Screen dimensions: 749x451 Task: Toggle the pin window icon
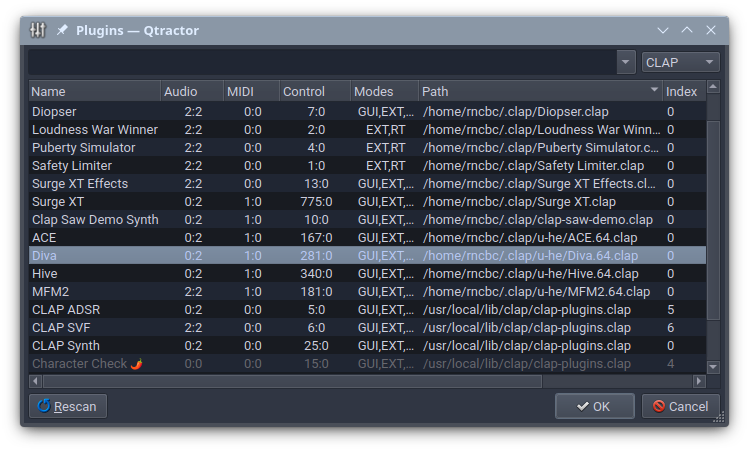tap(62, 30)
